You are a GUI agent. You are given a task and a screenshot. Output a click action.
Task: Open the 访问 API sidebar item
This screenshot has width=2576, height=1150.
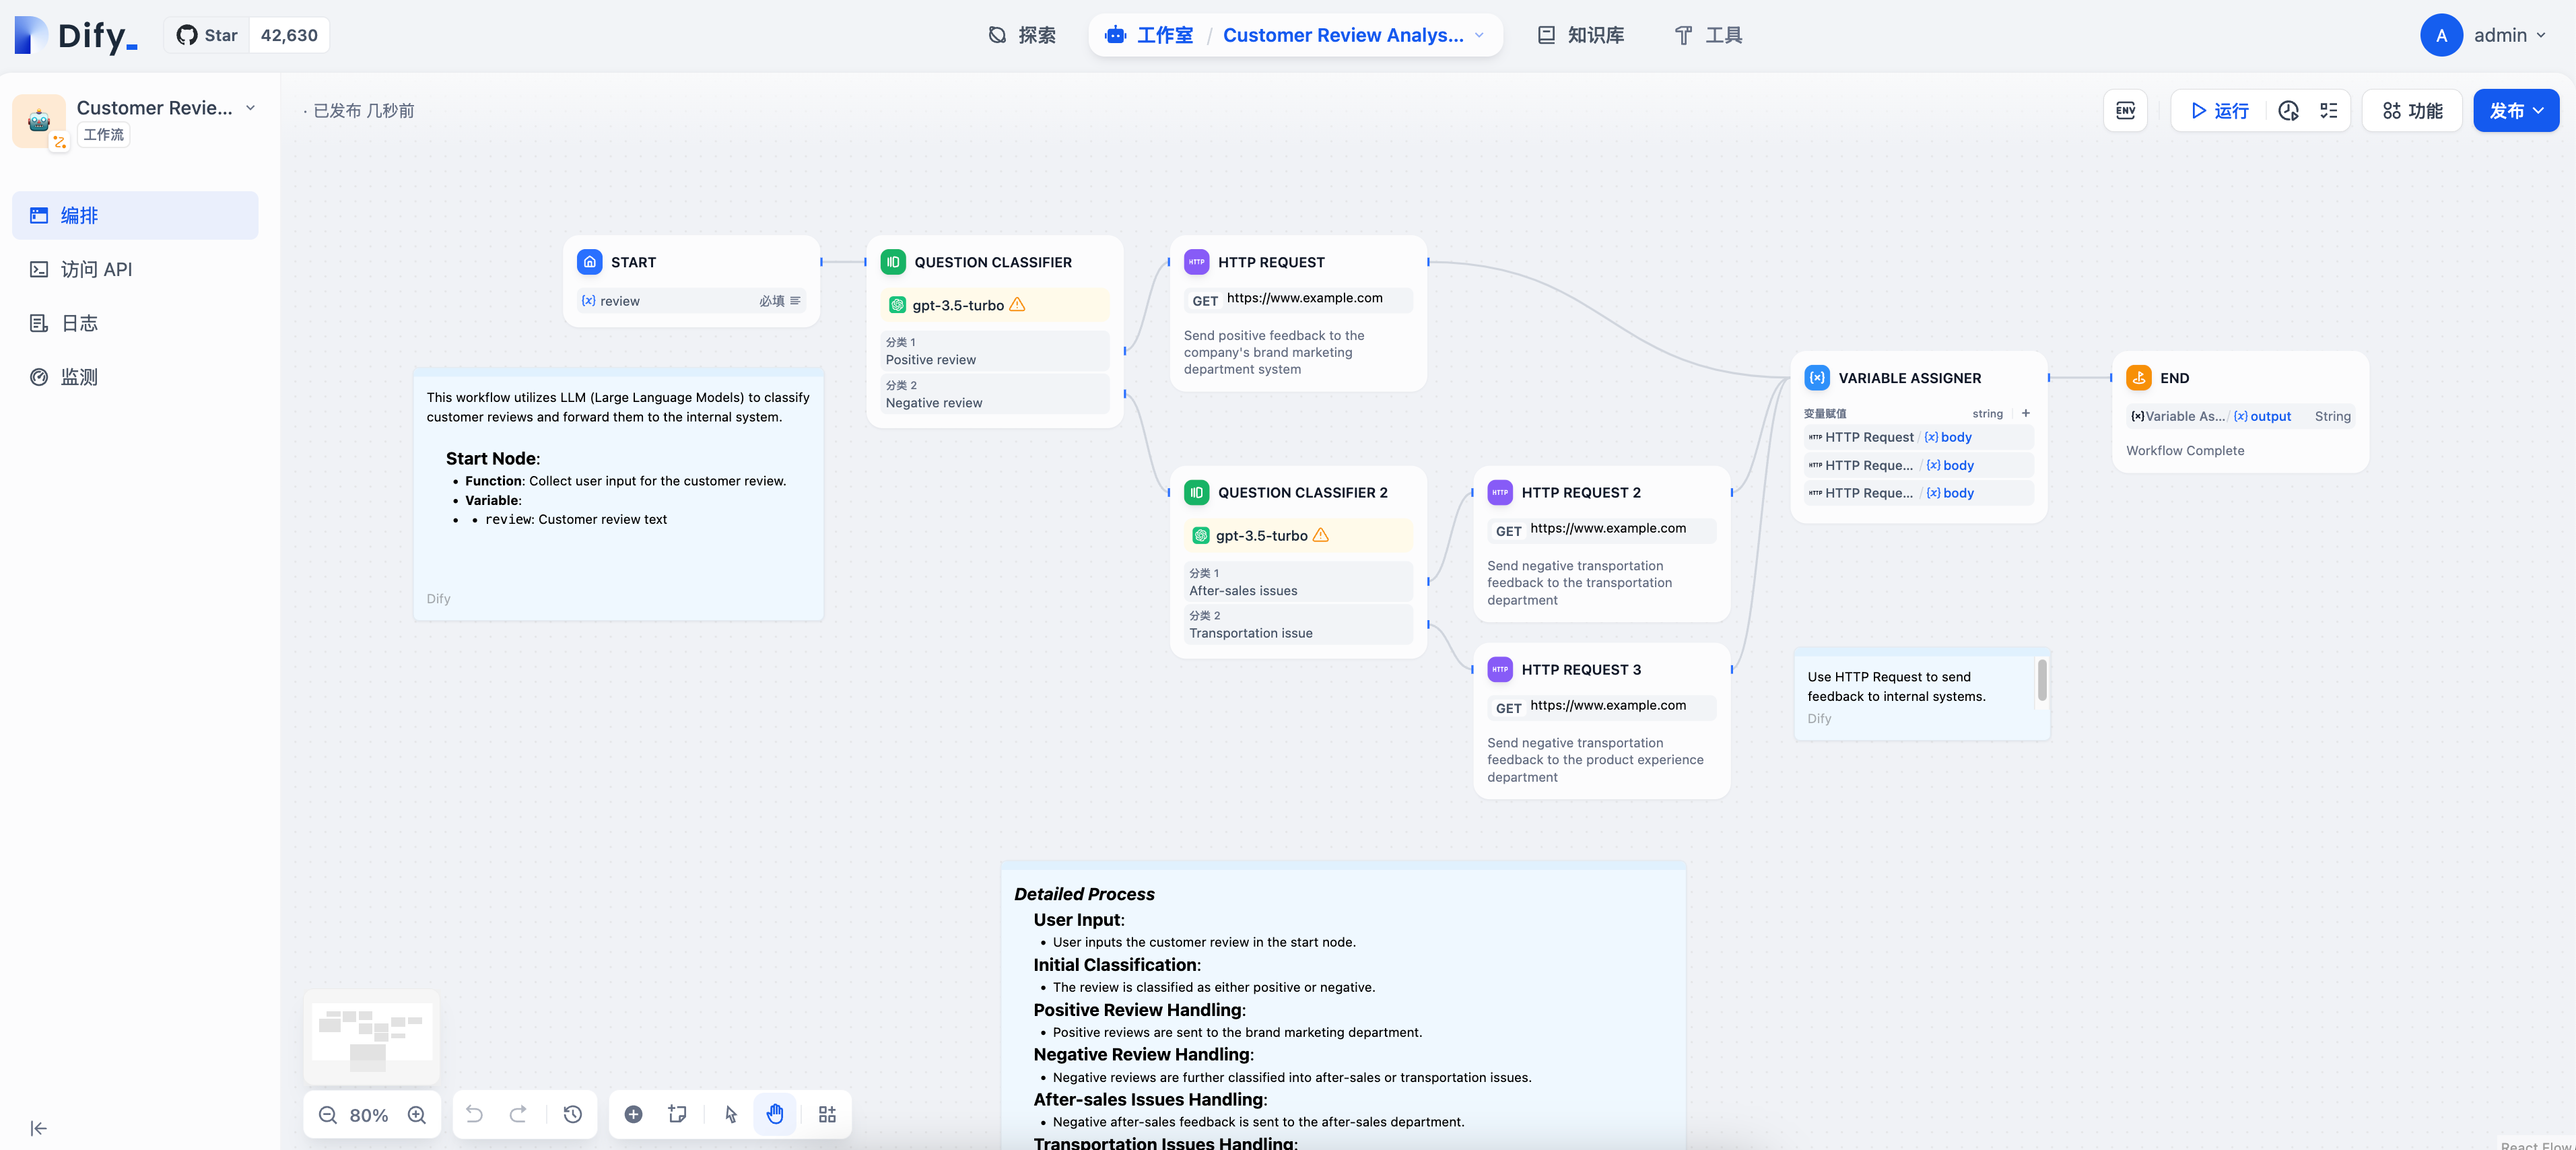tap(96, 269)
